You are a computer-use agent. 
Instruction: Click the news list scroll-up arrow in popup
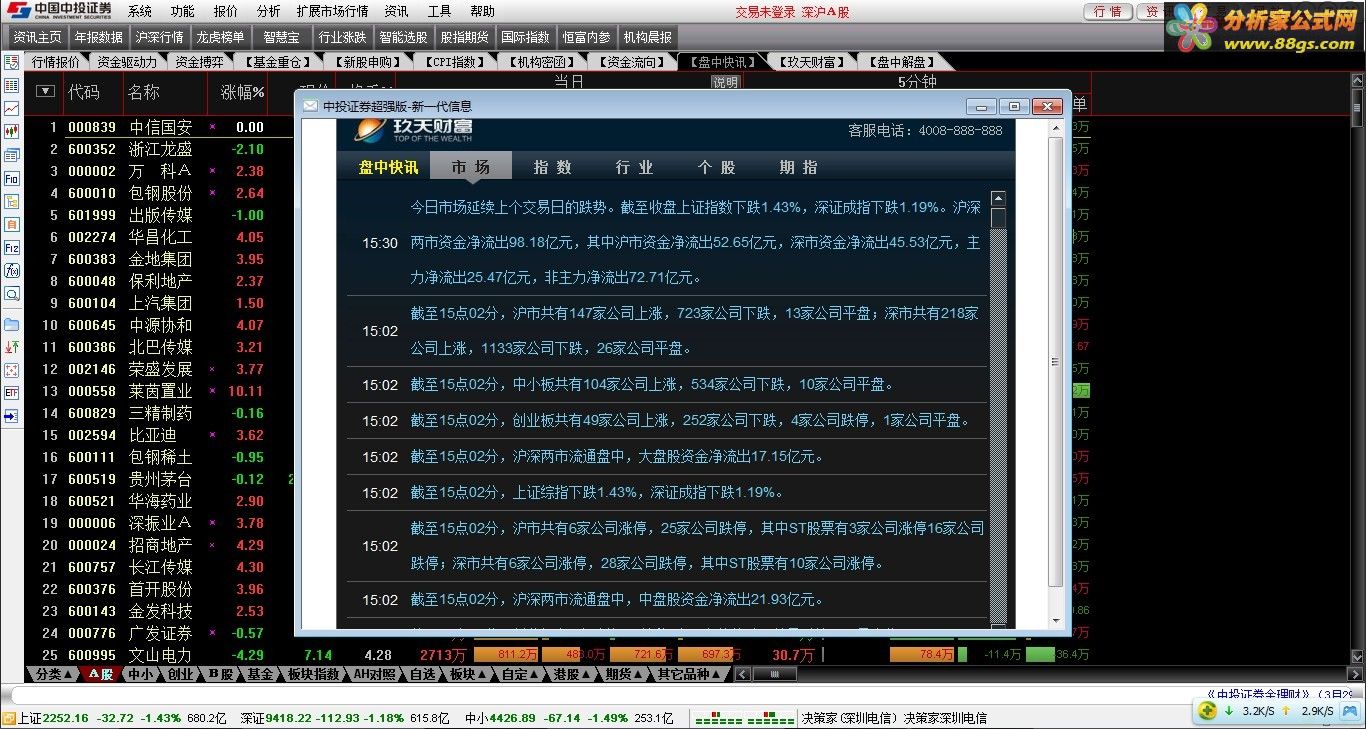[998, 199]
